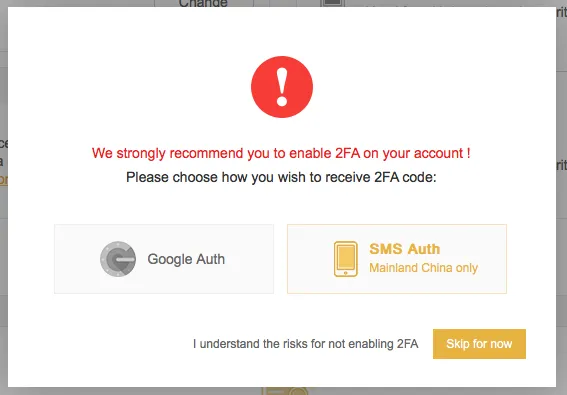Click the 'SMS Auth' heading text

[405, 249]
